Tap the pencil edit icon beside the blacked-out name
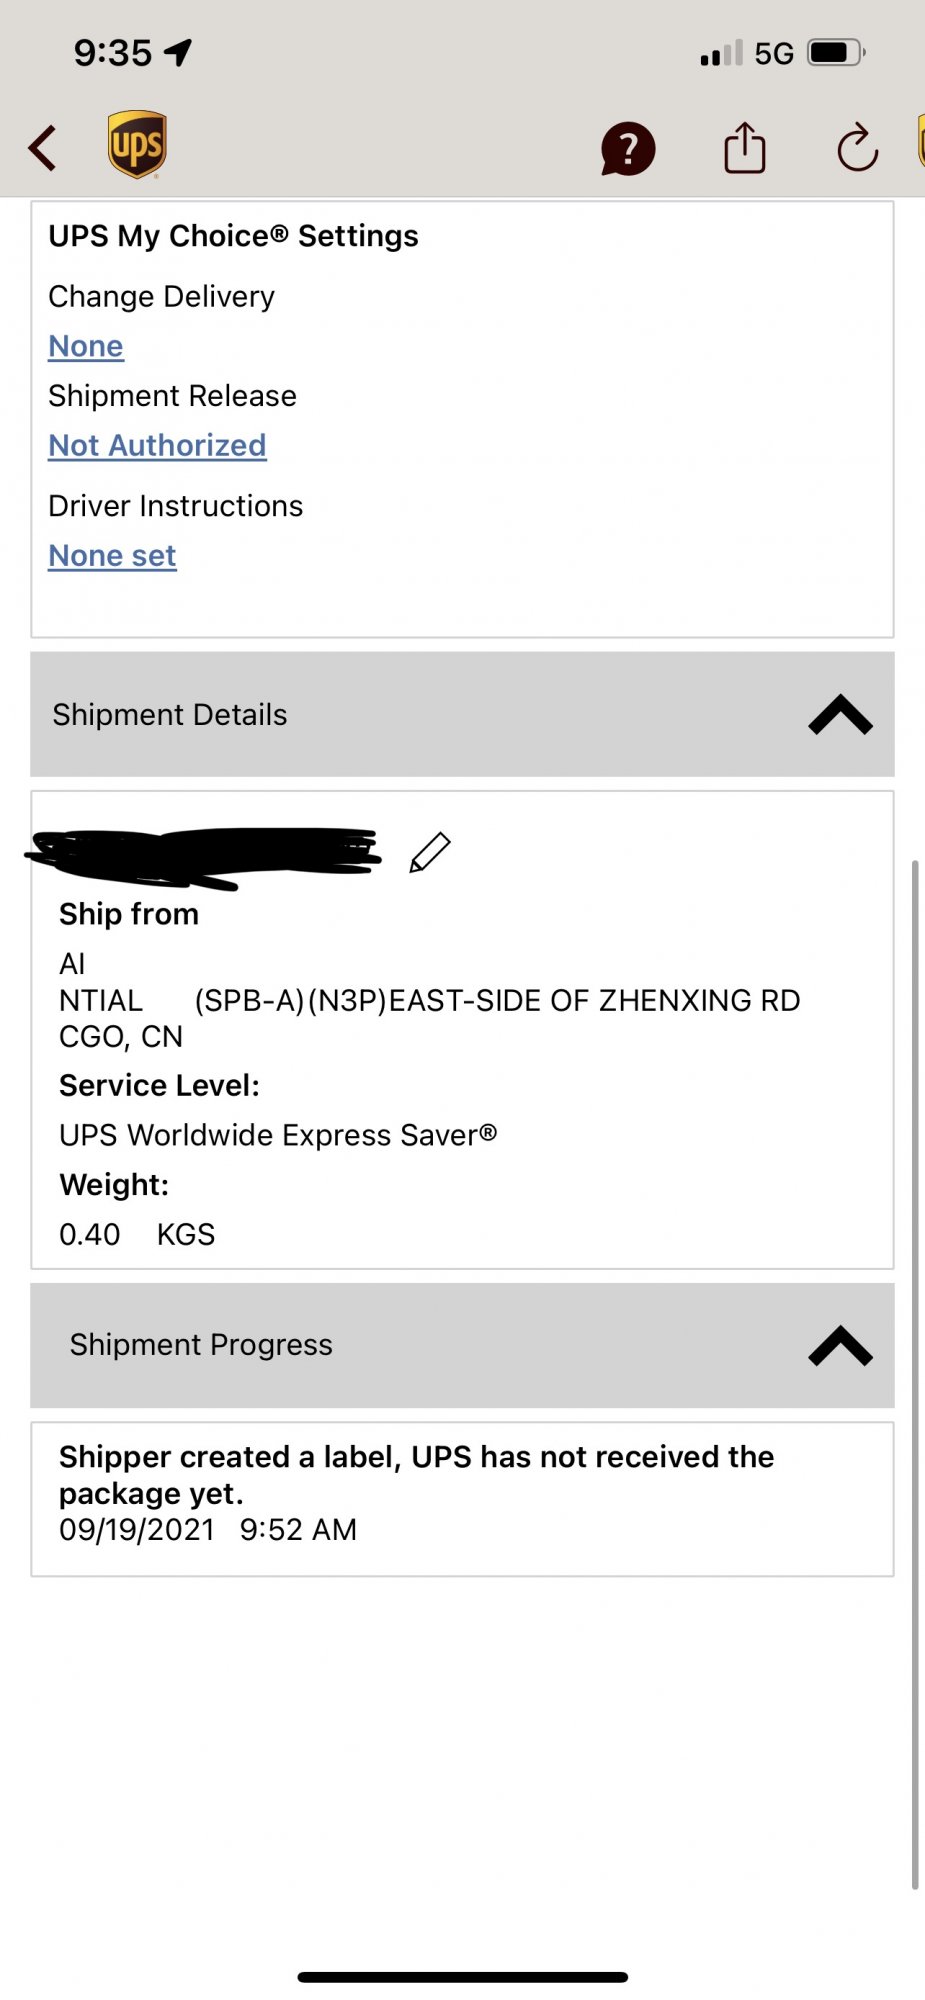Viewport: 925px width, 2000px height. point(430,852)
